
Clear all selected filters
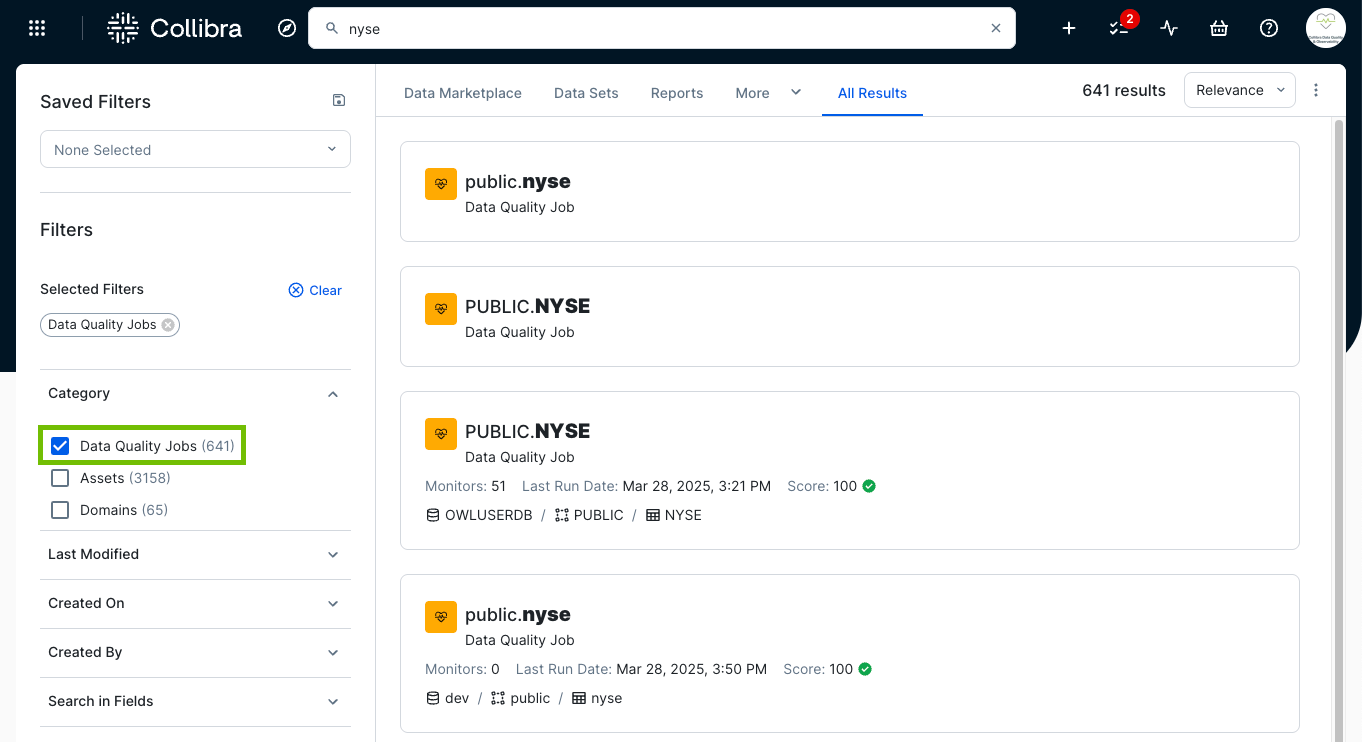pos(315,290)
